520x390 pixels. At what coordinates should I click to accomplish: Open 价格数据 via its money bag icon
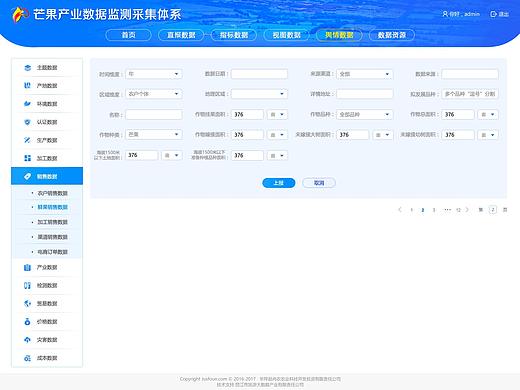point(27,322)
